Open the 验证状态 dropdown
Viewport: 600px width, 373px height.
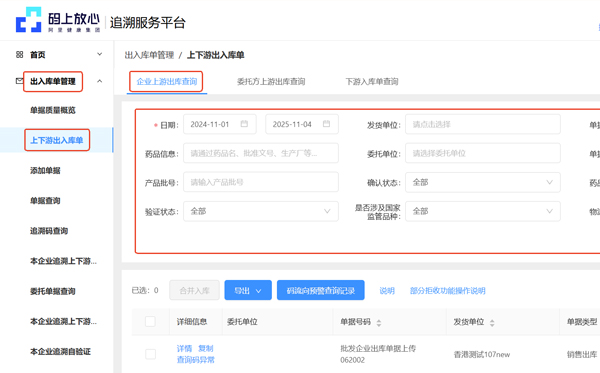261,211
